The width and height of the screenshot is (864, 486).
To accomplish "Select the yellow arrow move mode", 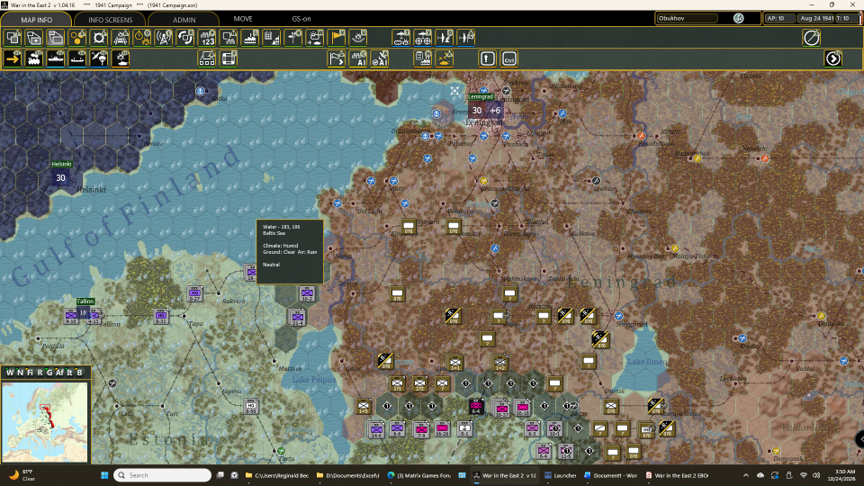I will tap(13, 58).
